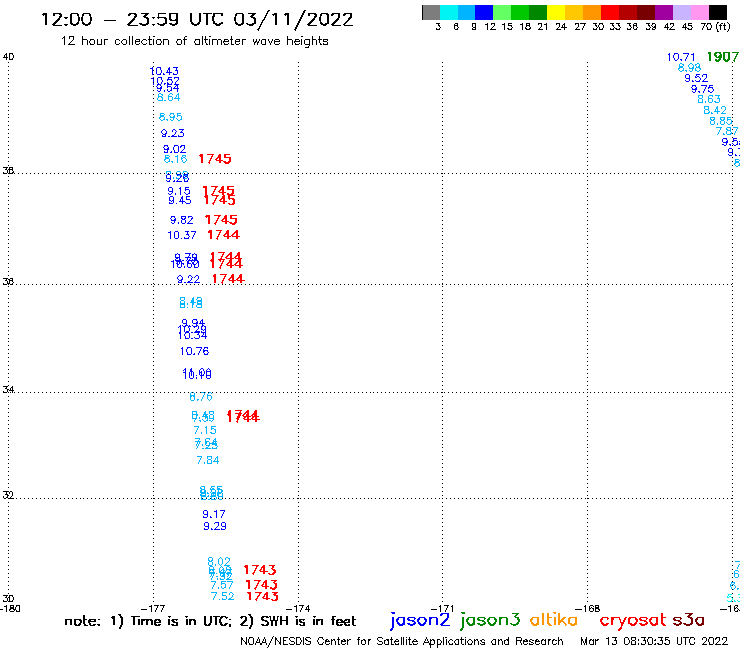Image resolution: width=740 pixels, height=650 pixels.
Task: Click the 1744 timestamp beside 9.22
Action: point(228,279)
